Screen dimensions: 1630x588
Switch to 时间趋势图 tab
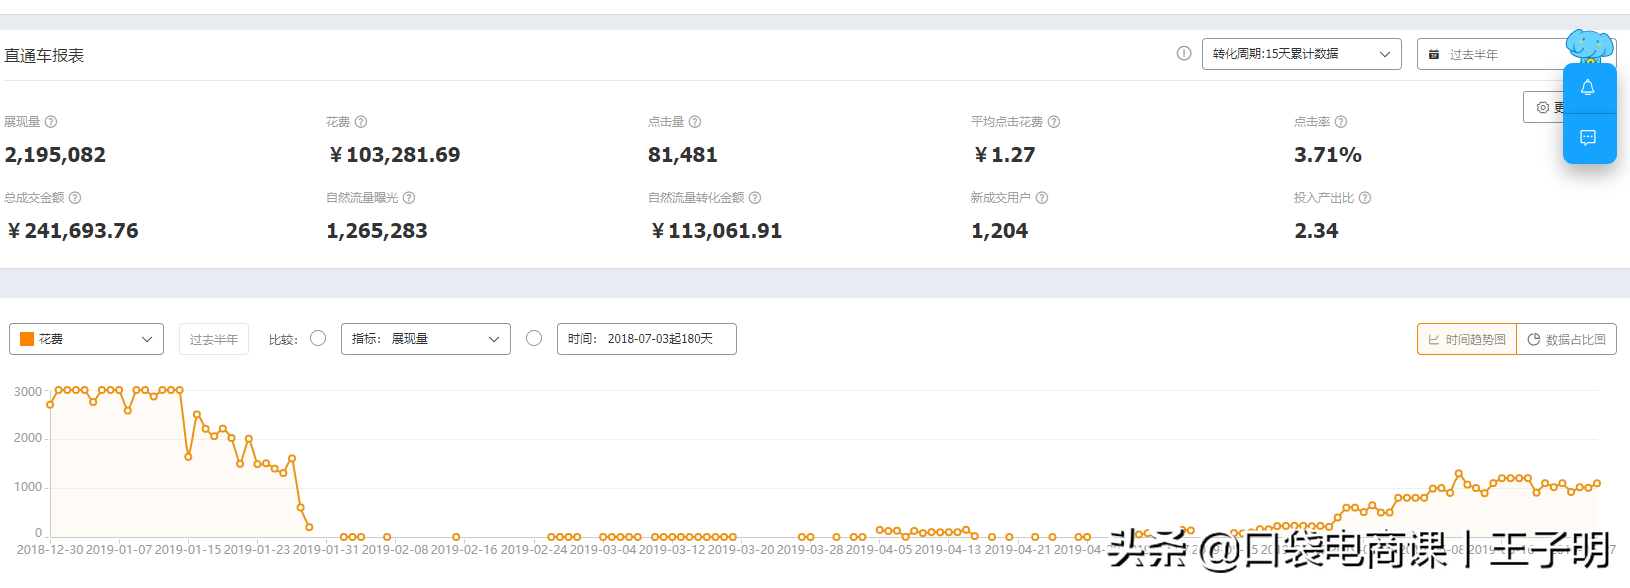(x=1467, y=339)
